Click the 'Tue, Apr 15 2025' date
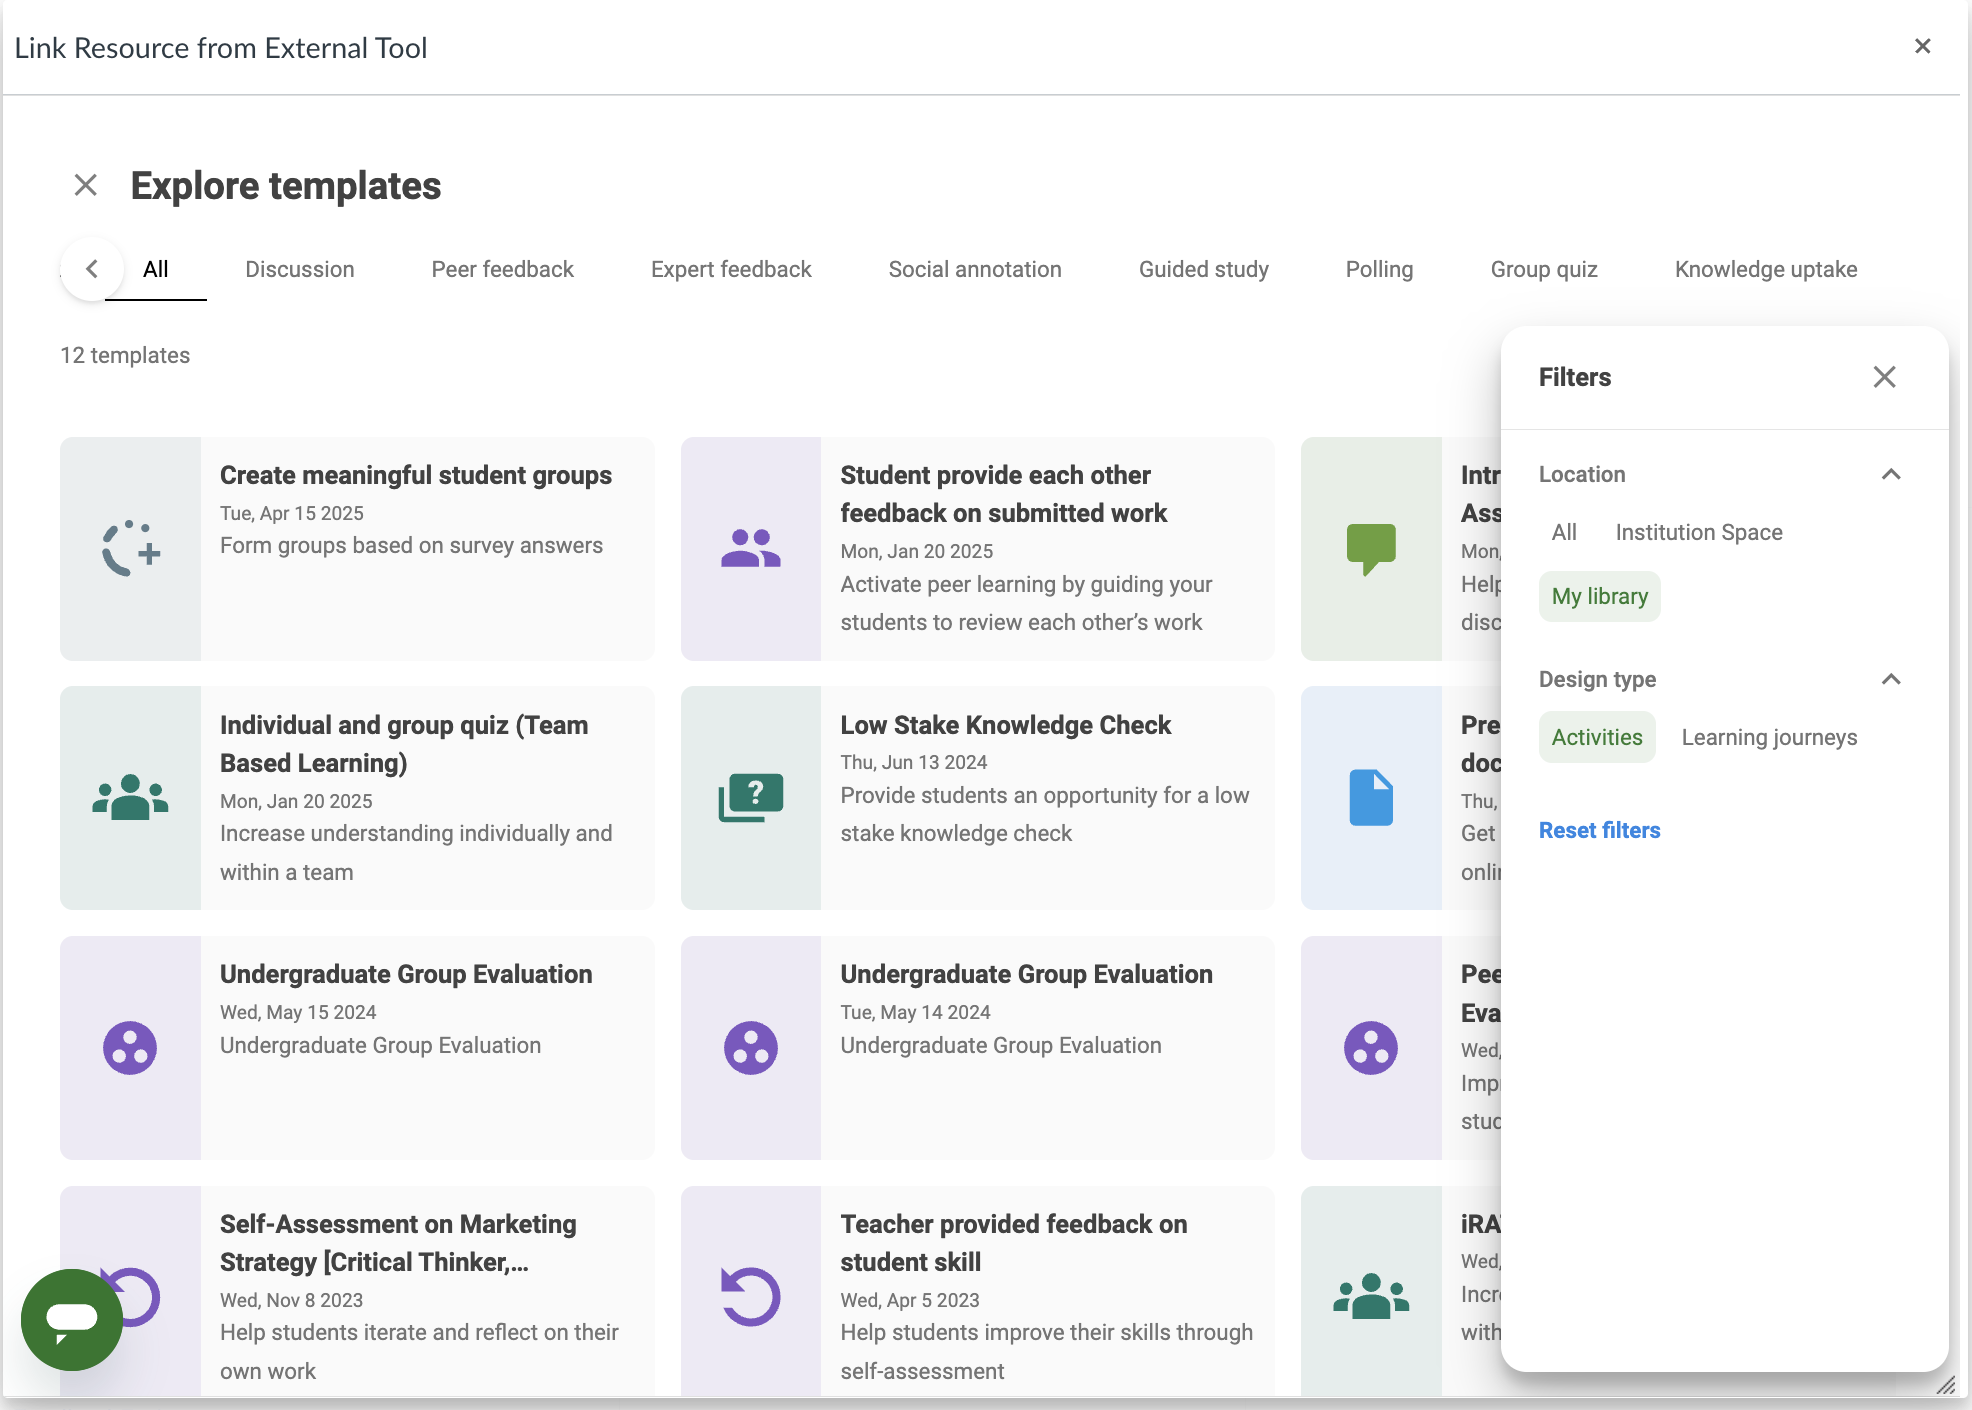 pyautogui.click(x=291, y=513)
